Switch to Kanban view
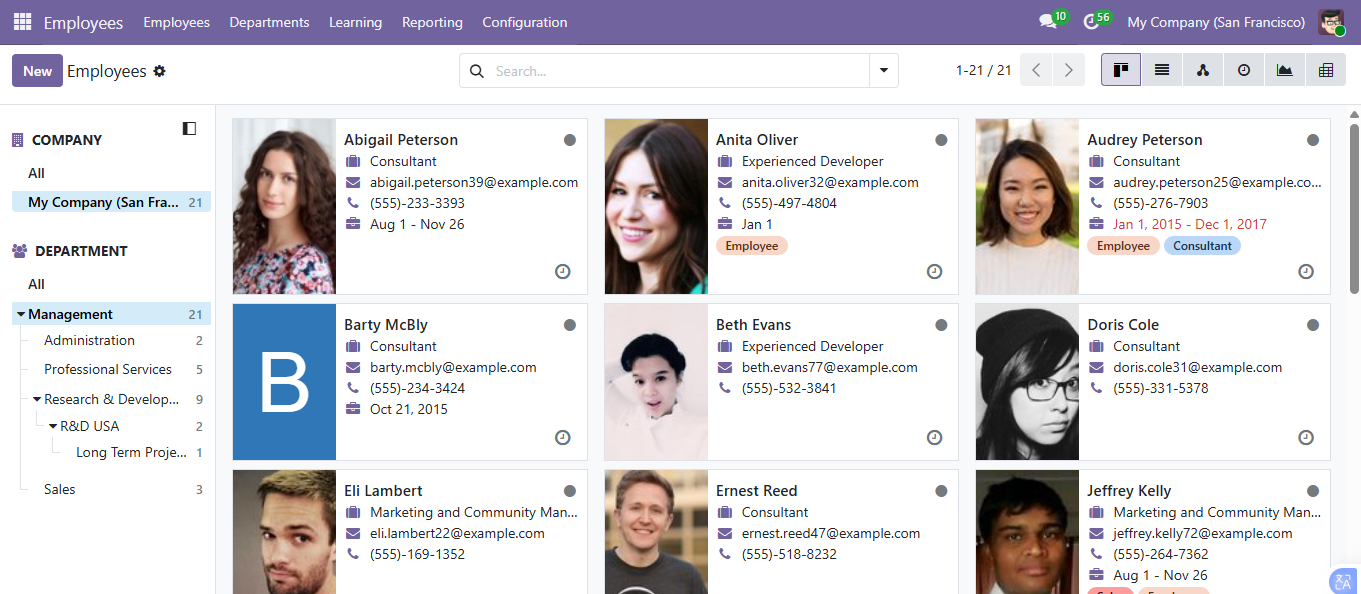 1121,70
